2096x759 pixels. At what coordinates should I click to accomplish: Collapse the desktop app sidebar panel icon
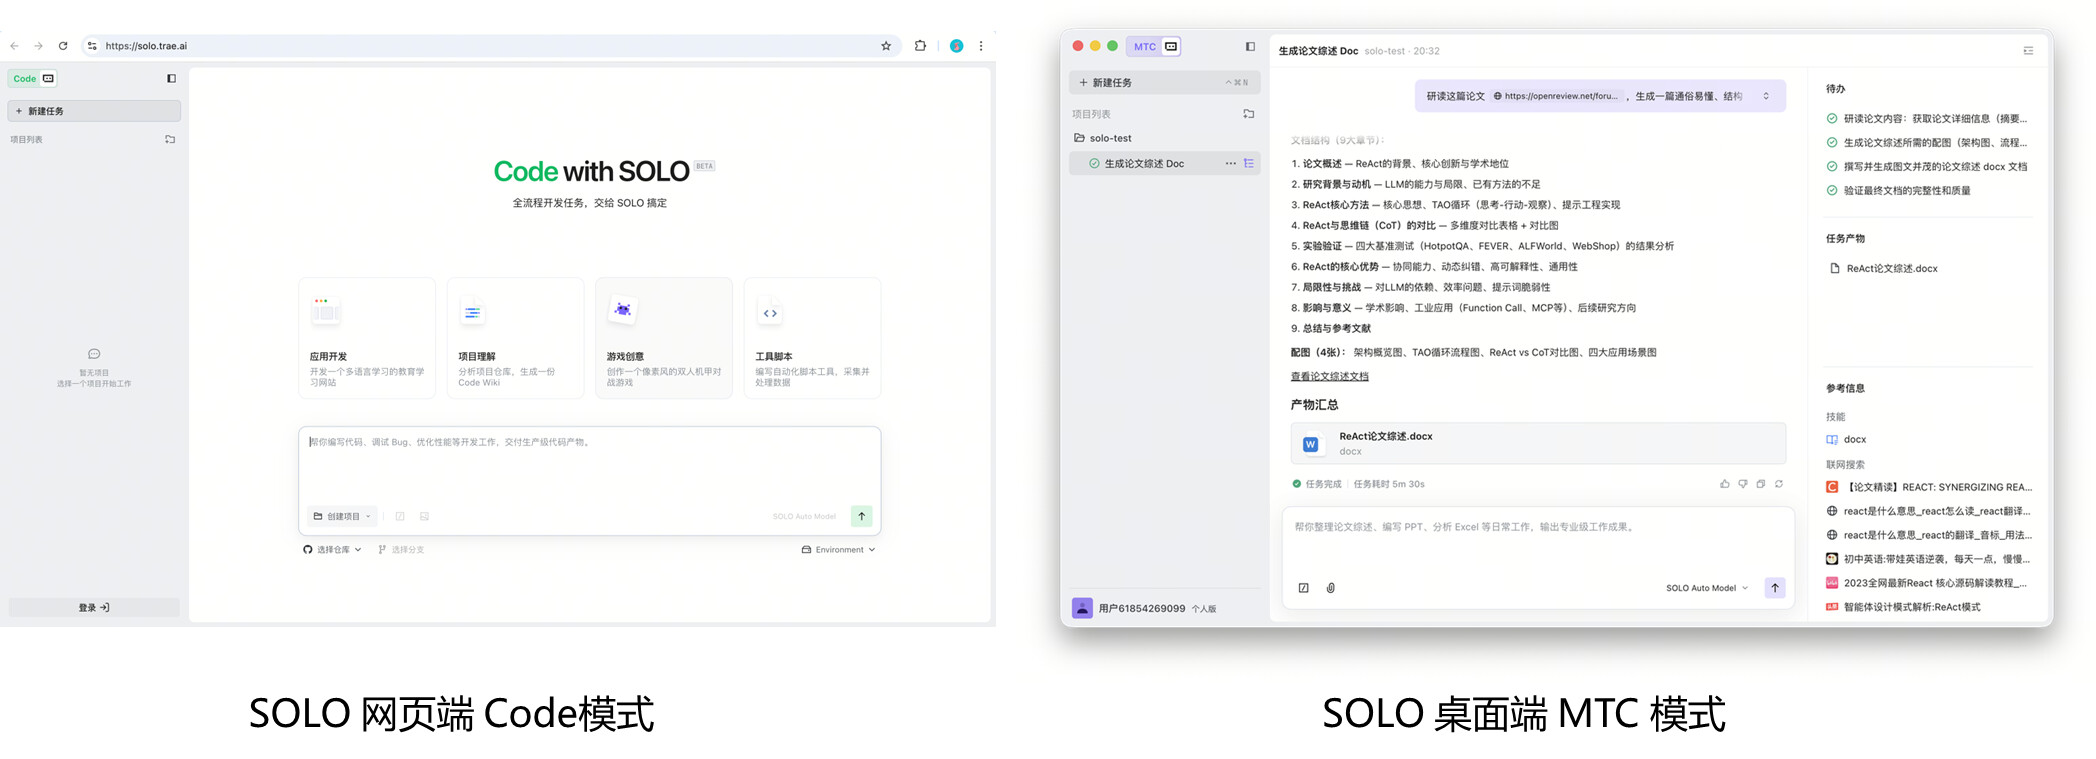(1249, 46)
